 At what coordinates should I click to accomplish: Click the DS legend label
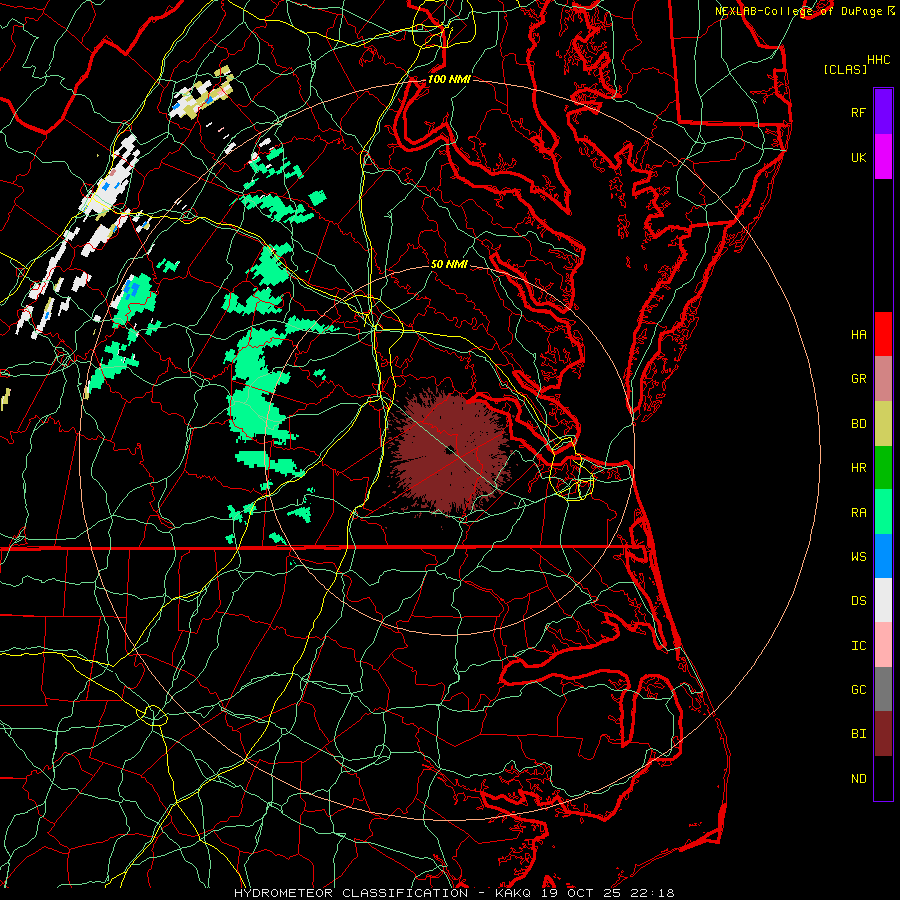pos(858,601)
